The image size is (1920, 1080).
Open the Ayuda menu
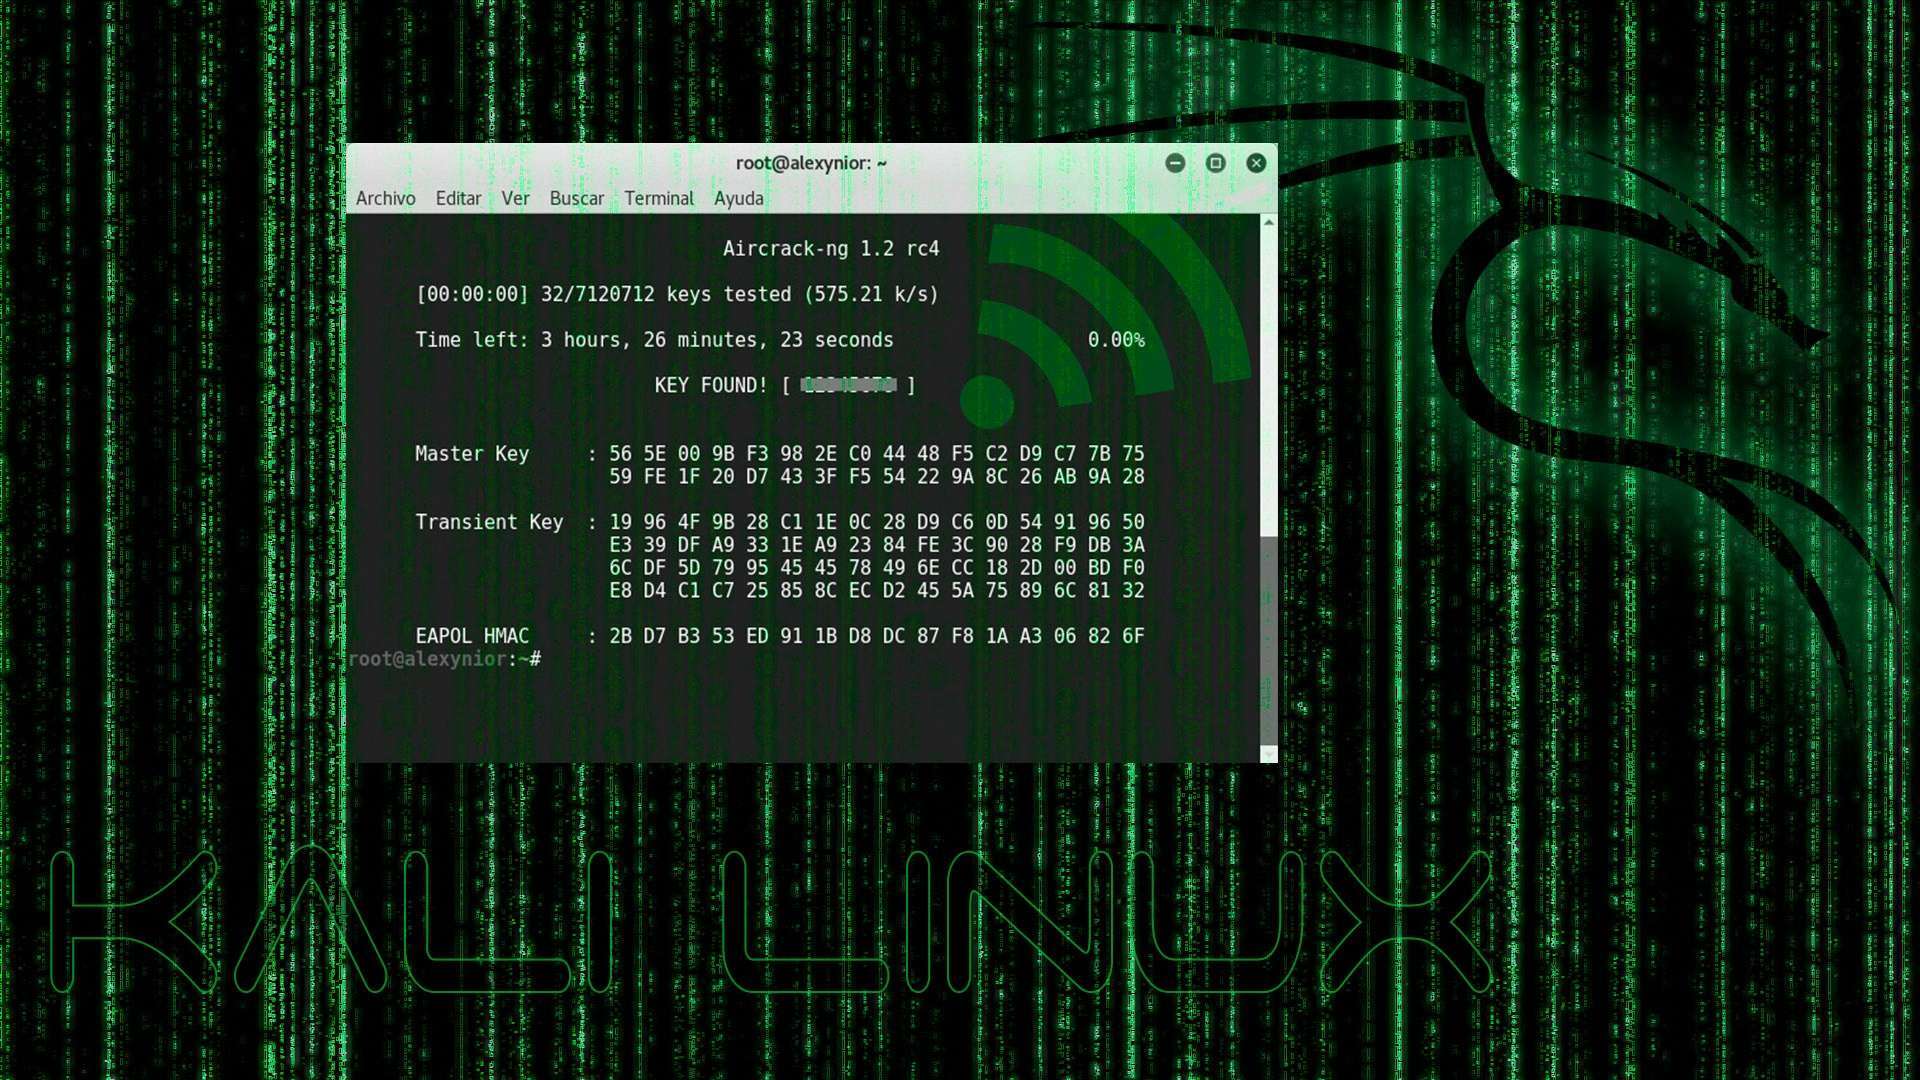coord(738,198)
